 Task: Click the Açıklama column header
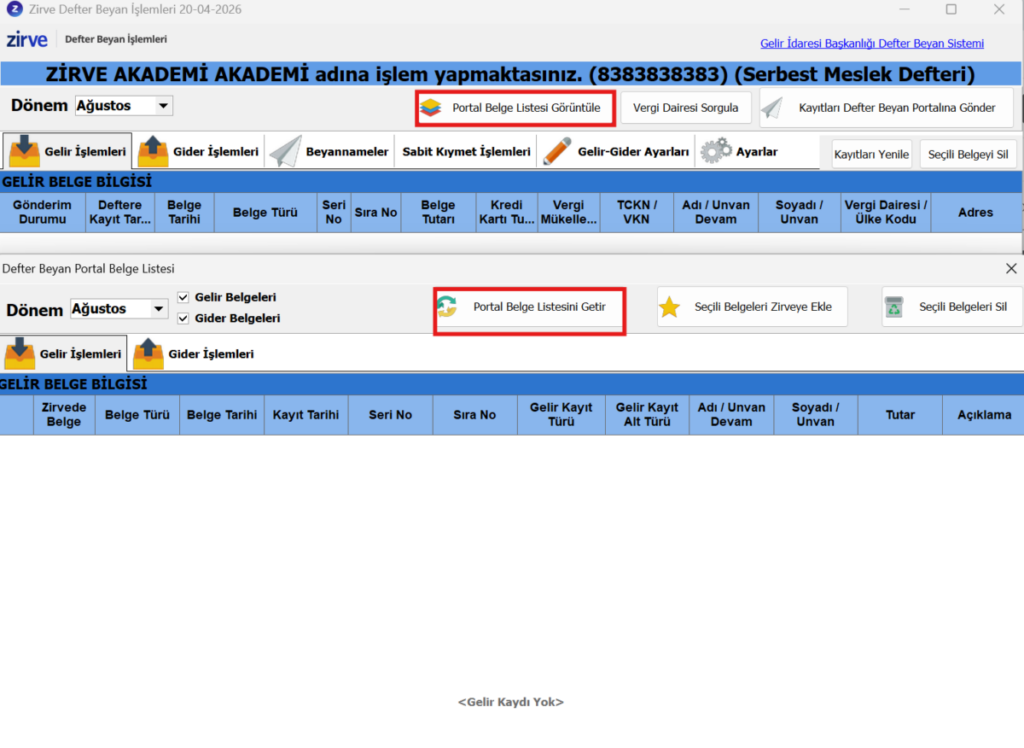pyautogui.click(x=984, y=415)
